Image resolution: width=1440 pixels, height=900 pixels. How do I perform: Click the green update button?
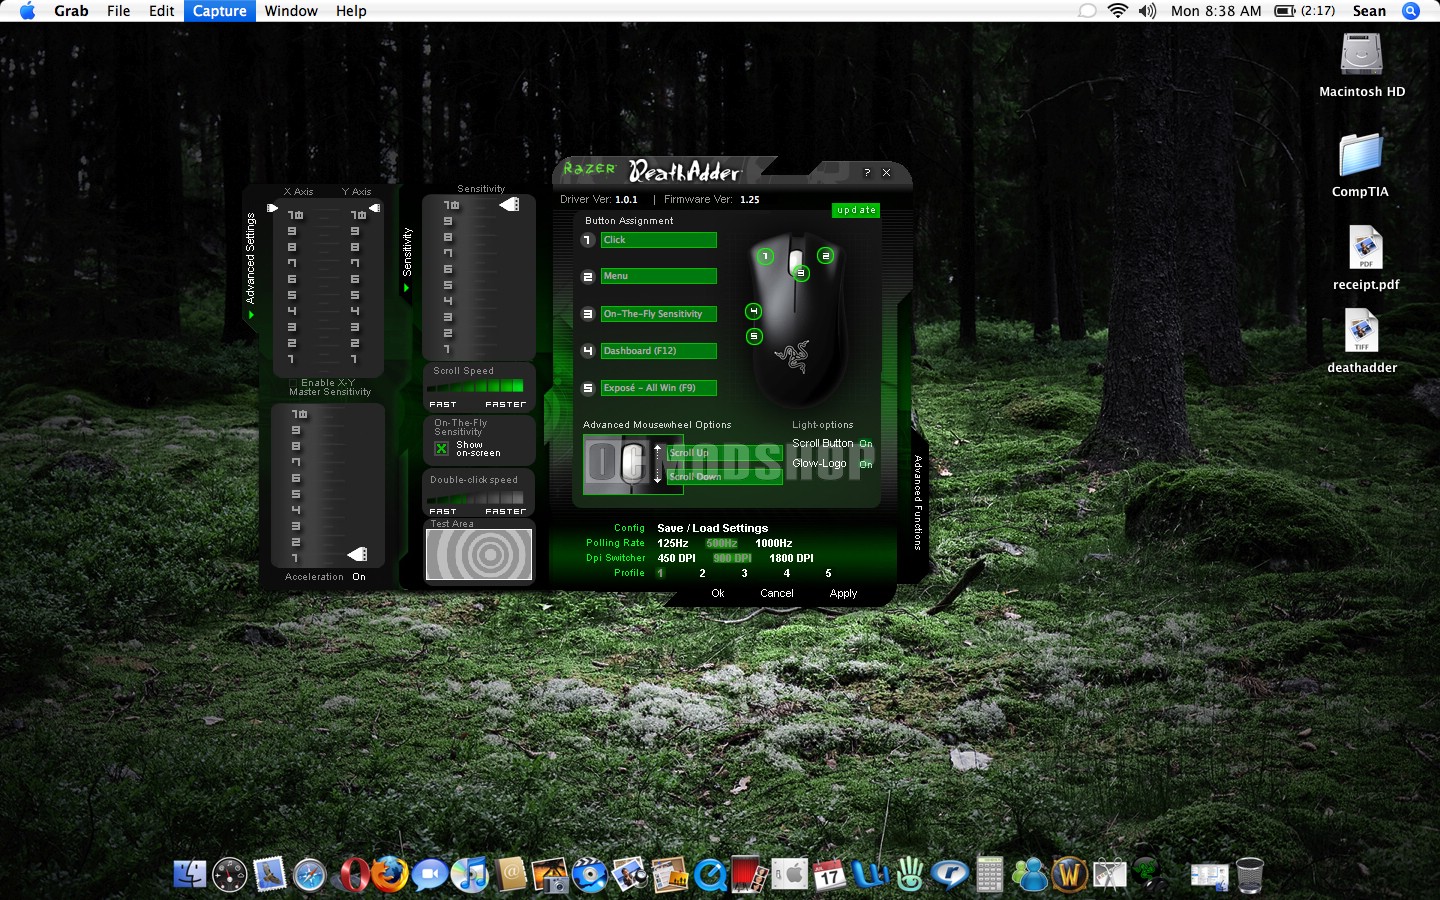856,210
